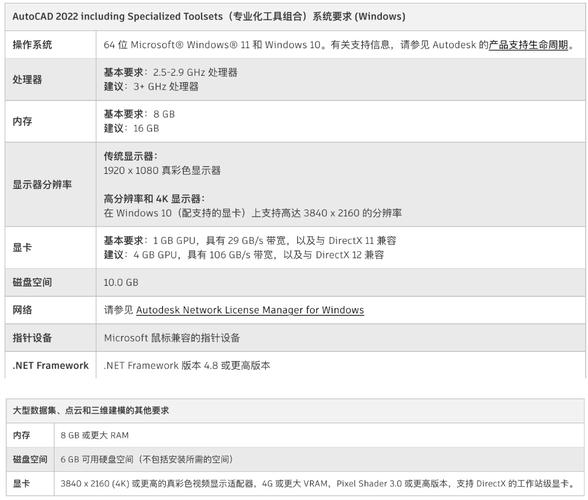Image resolution: width=588 pixels, height=500 pixels.
Task: Click the 大型数据集、点云和三维建模的其他要求 header
Action: click(x=91, y=410)
